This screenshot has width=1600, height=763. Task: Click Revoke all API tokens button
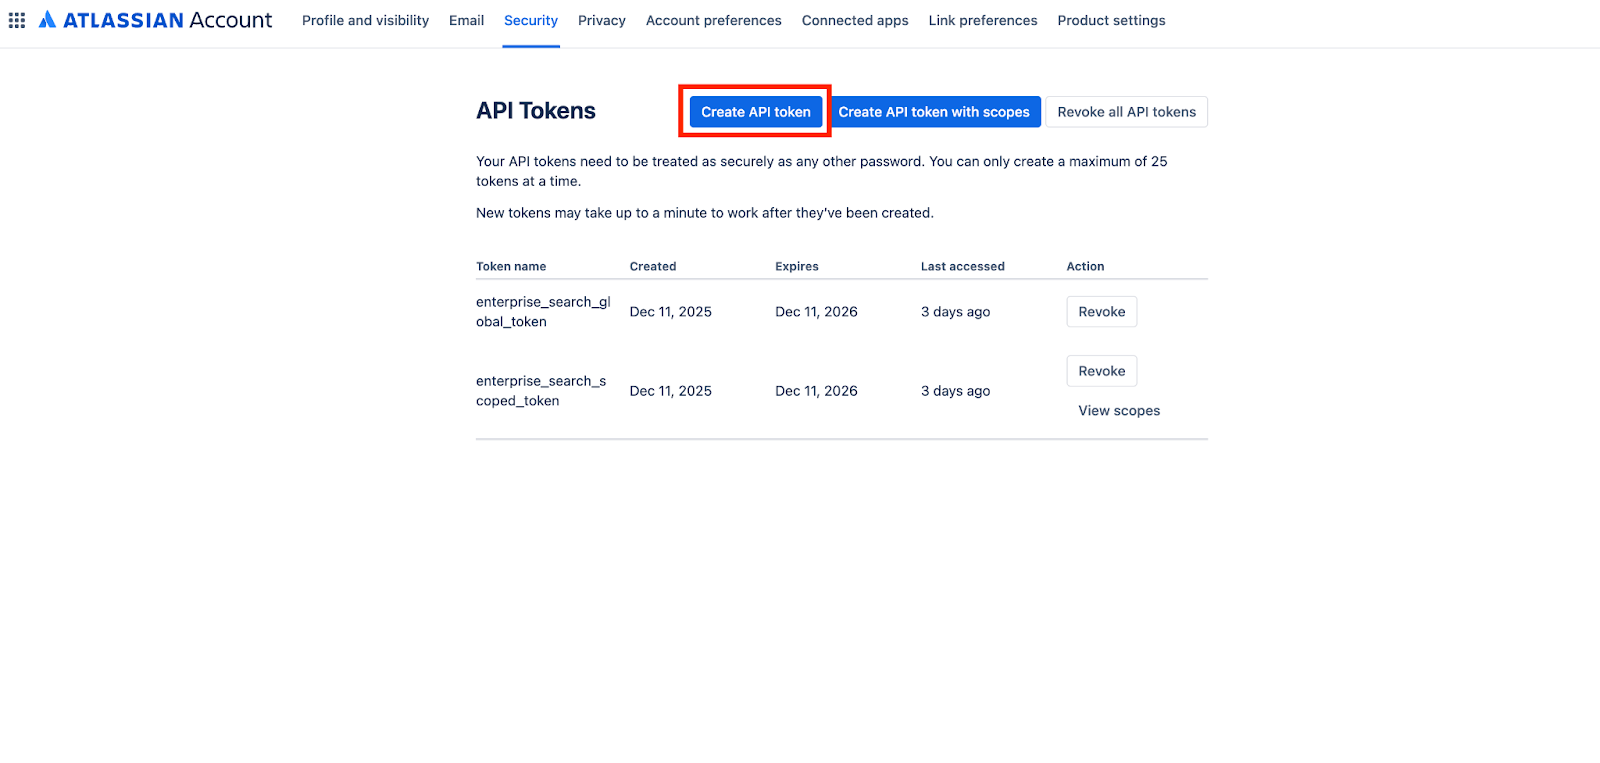[1126, 112]
